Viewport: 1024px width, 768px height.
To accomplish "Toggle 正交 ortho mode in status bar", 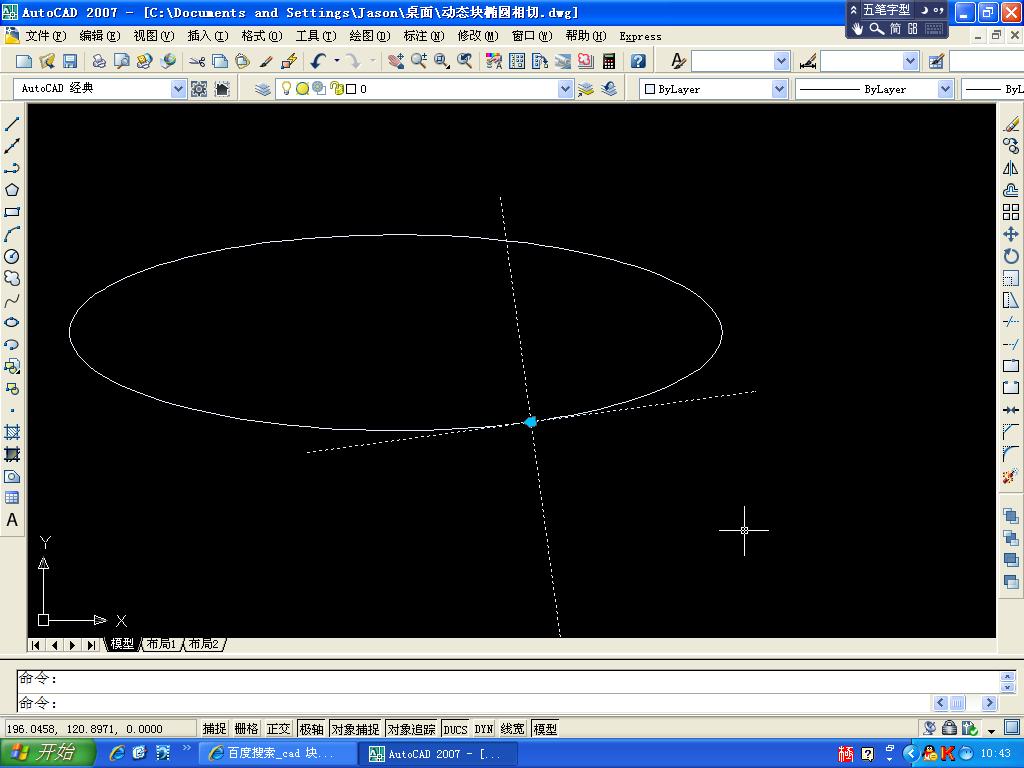I will click(x=278, y=729).
